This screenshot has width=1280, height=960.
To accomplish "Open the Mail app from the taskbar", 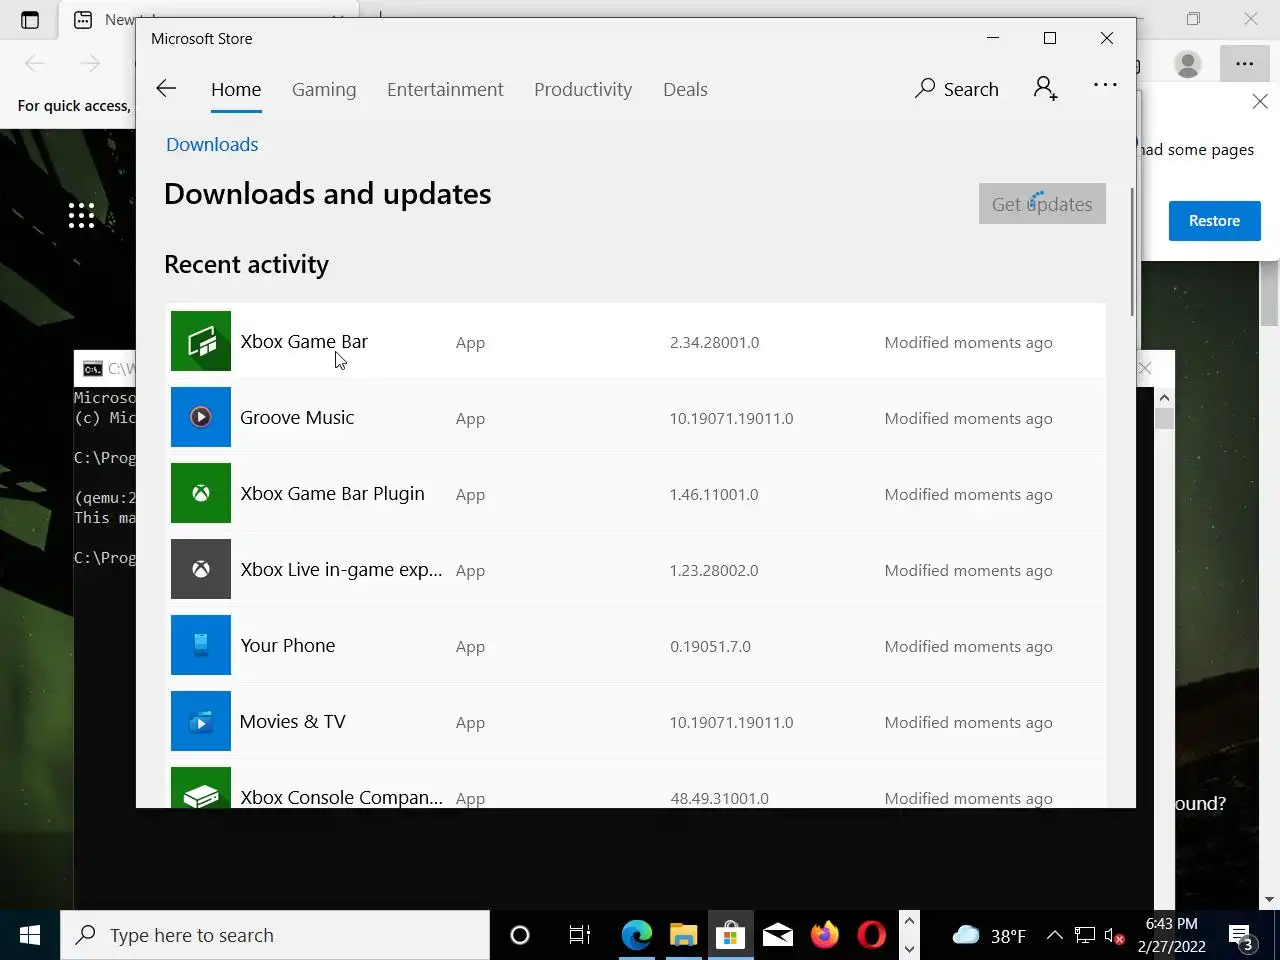I will tap(778, 935).
